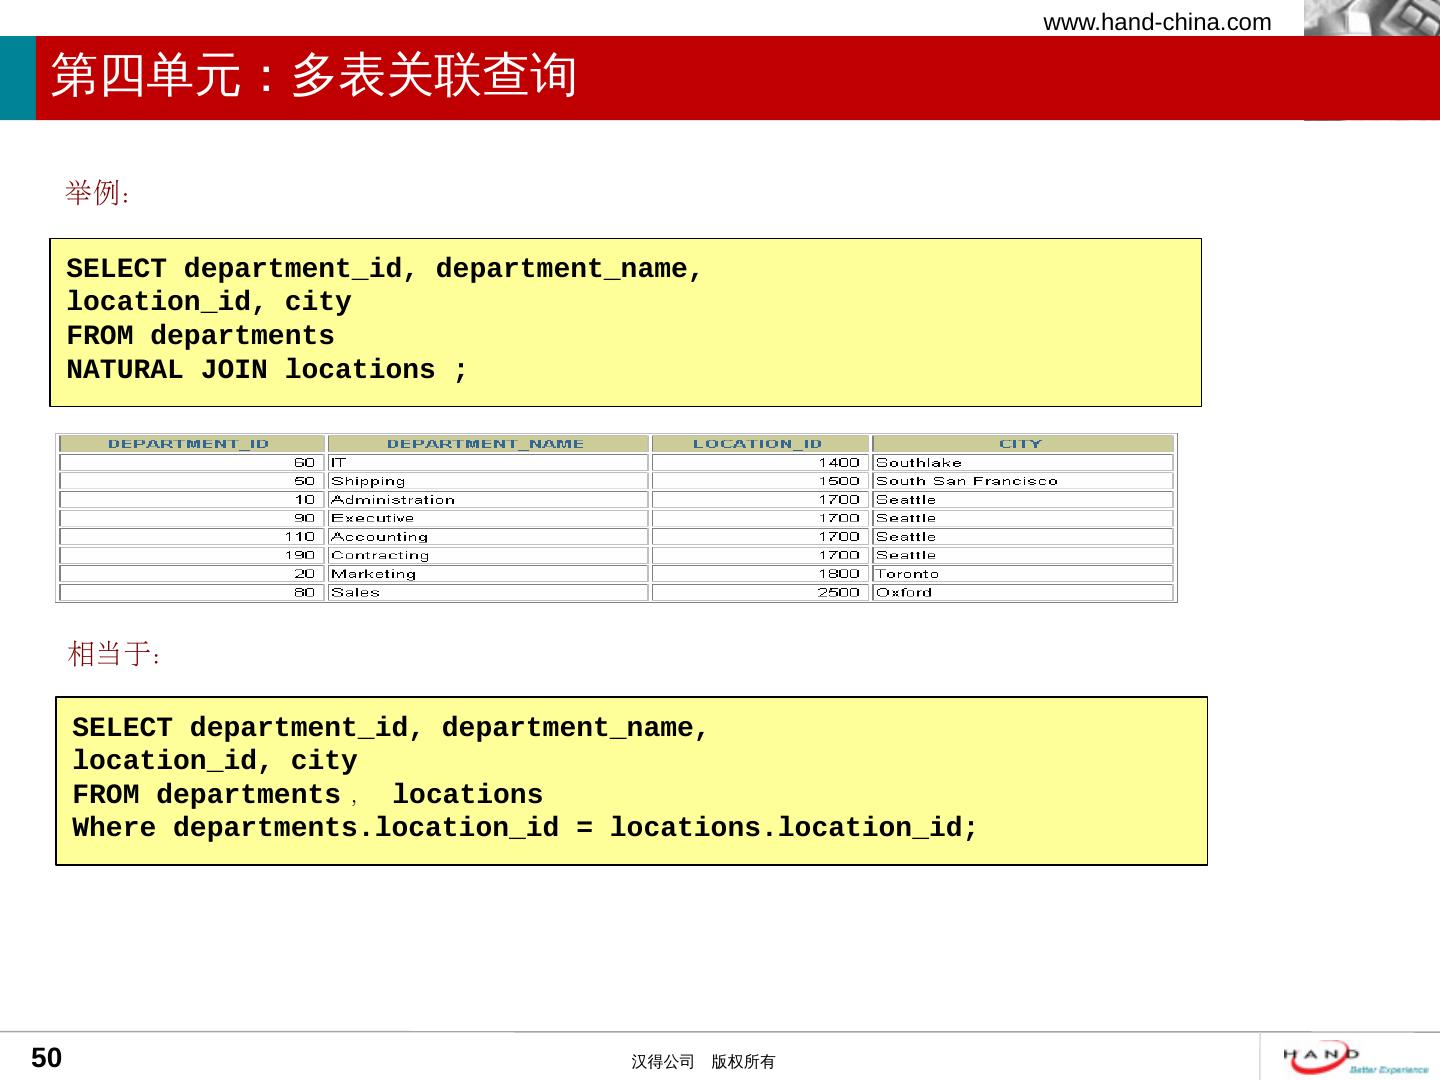This screenshot has width=1440, height=1080.
Task: Open the www.hand-china.com website link
Action: click(1157, 22)
